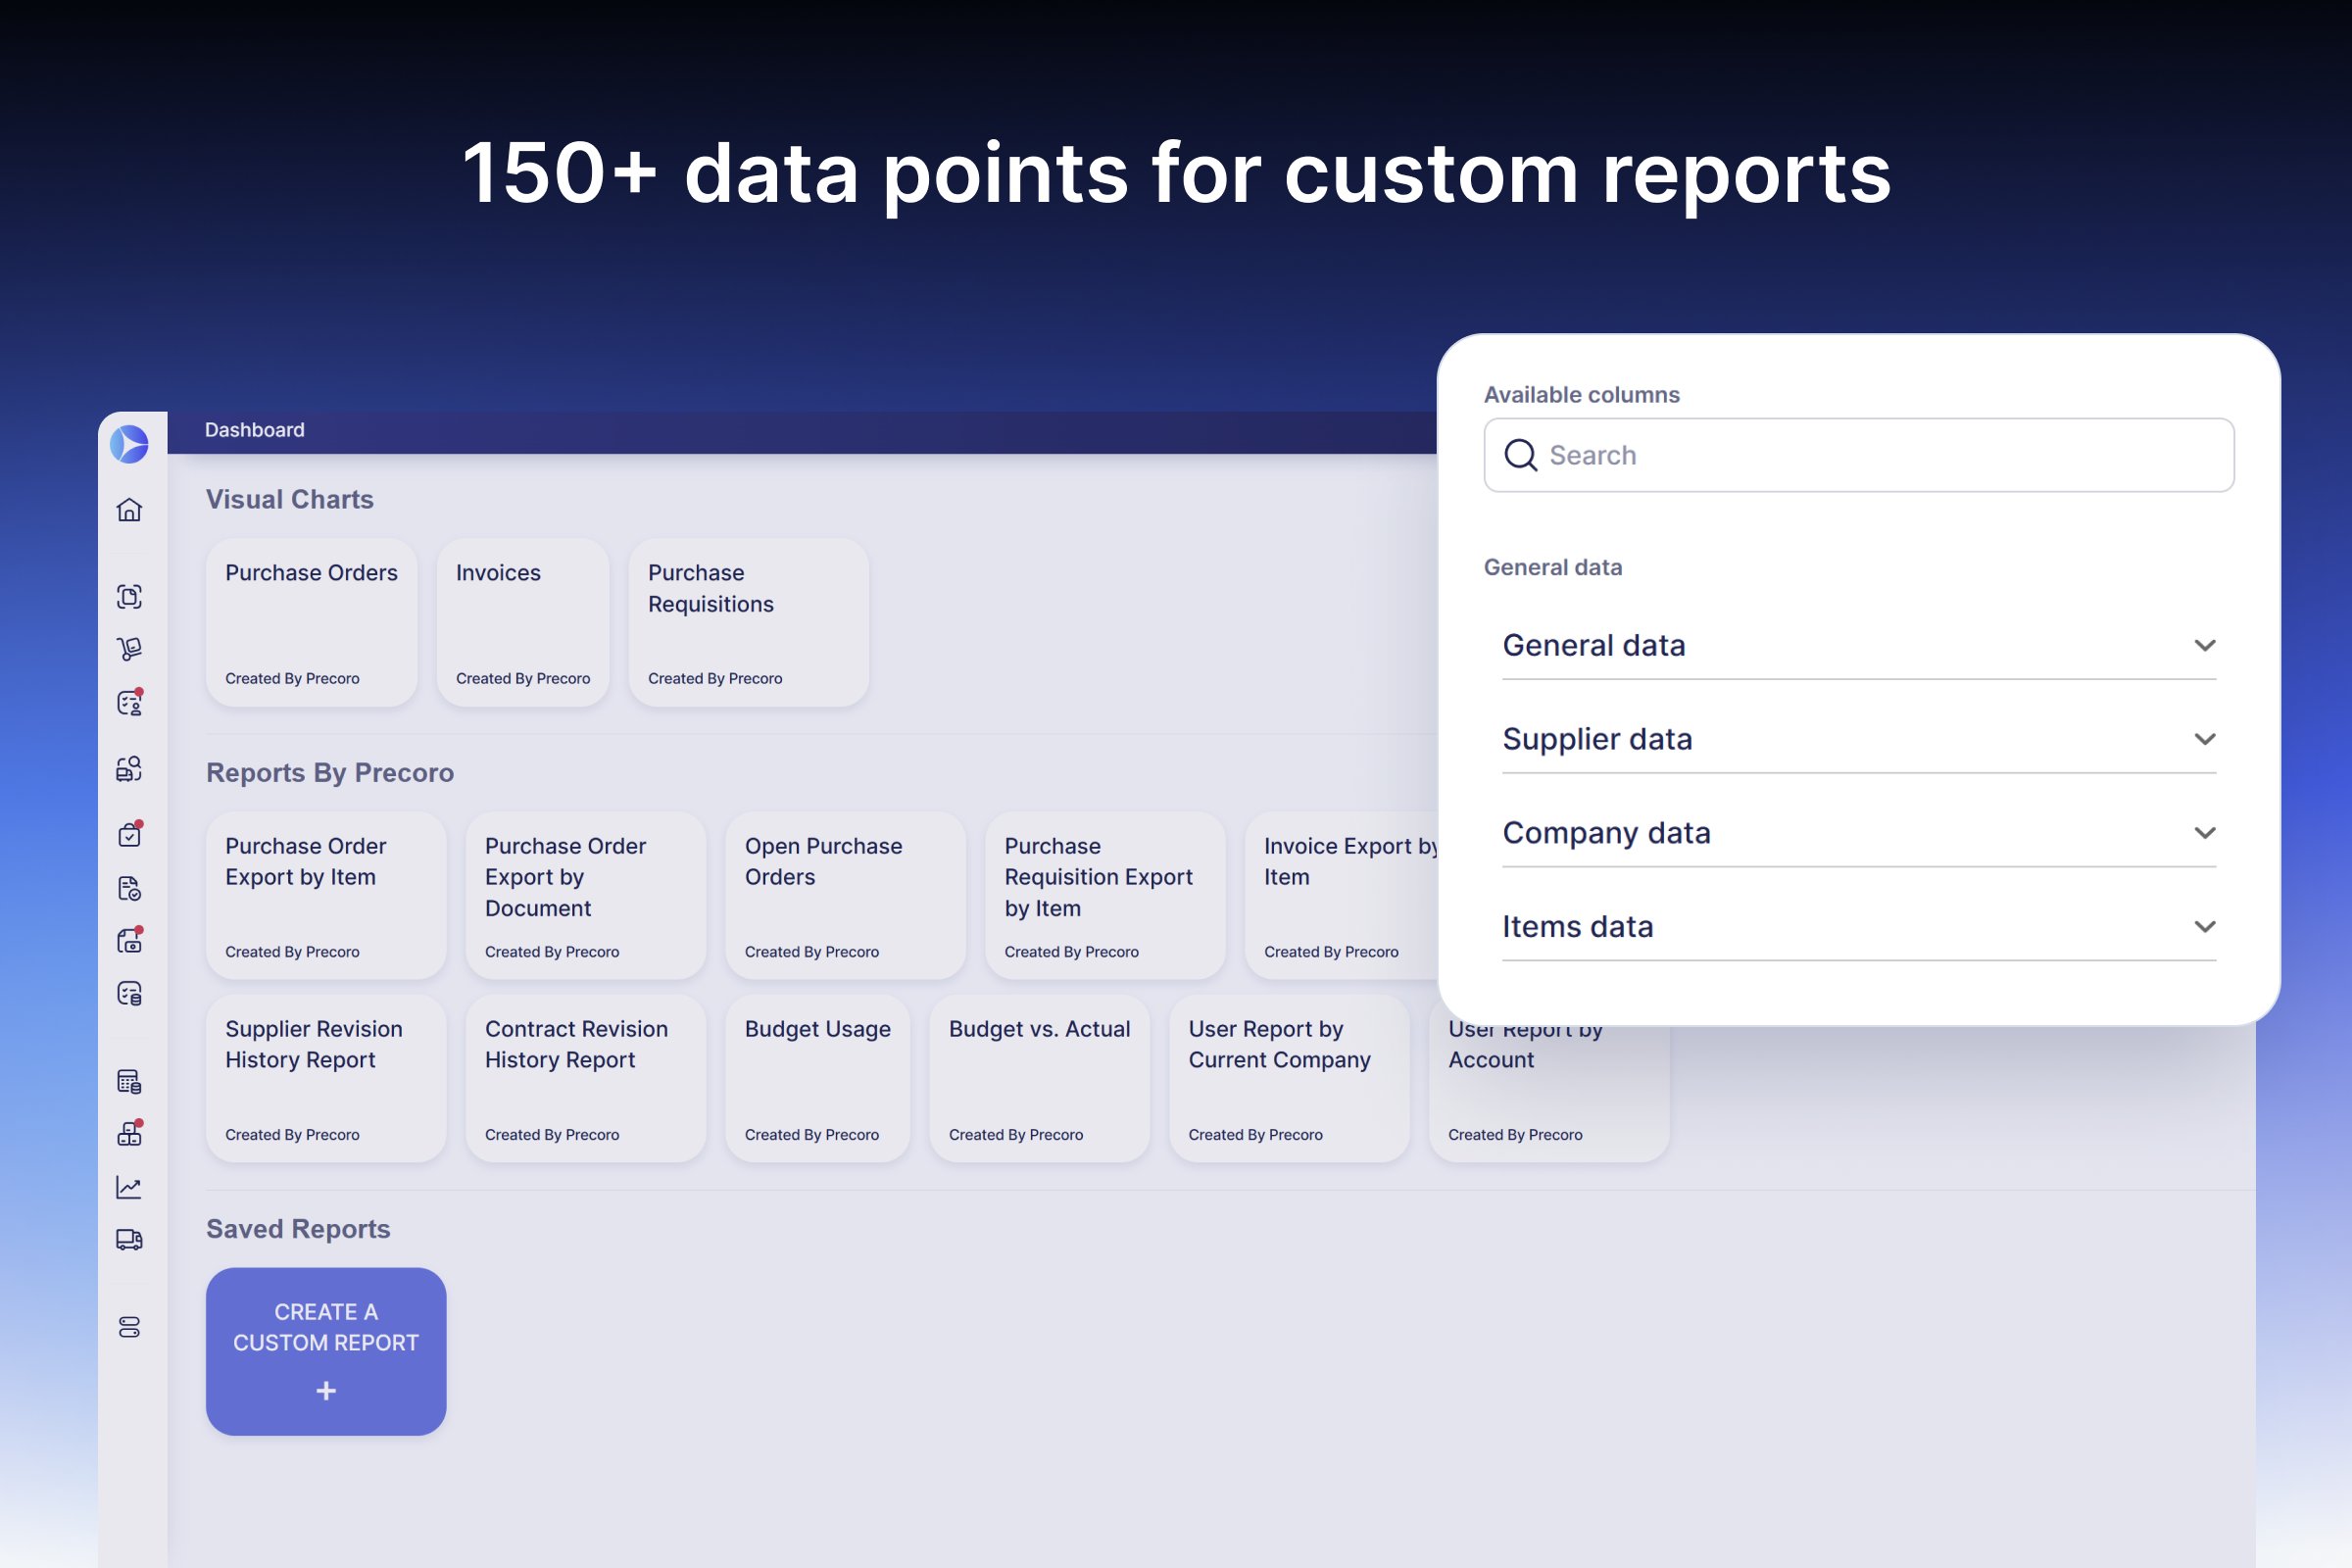The height and width of the screenshot is (1568, 2352).
Task: Open the calculator budget icon in sidebar
Action: click(x=130, y=1081)
